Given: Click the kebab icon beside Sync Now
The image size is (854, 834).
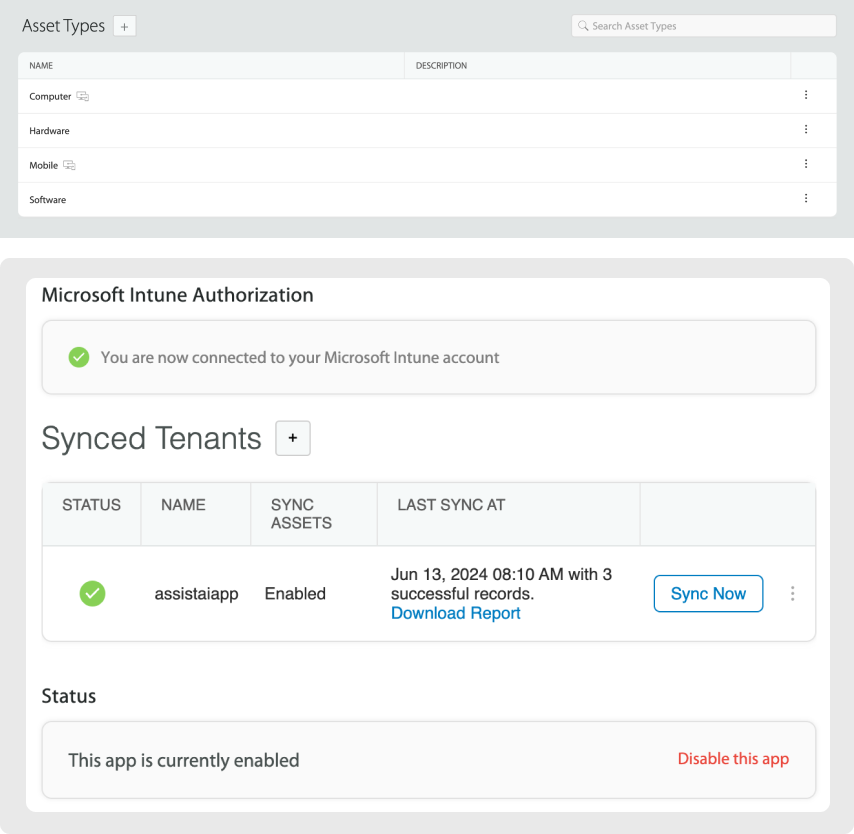Looking at the screenshot, I should click(x=793, y=593).
